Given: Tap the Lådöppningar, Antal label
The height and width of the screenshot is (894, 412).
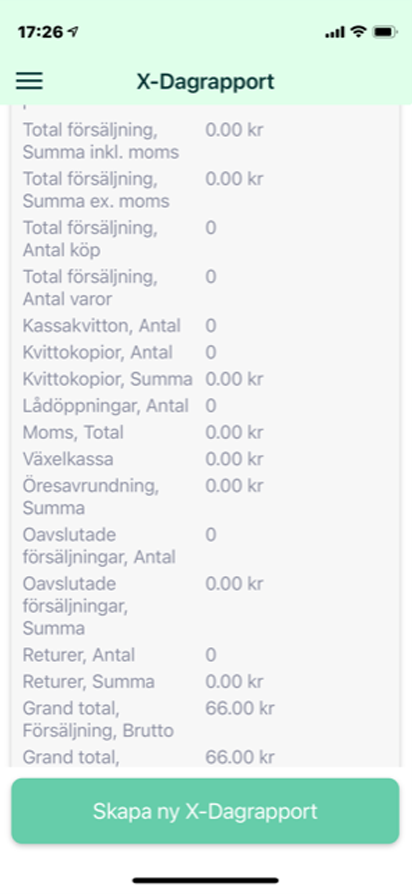Looking at the screenshot, I should coord(105,405).
